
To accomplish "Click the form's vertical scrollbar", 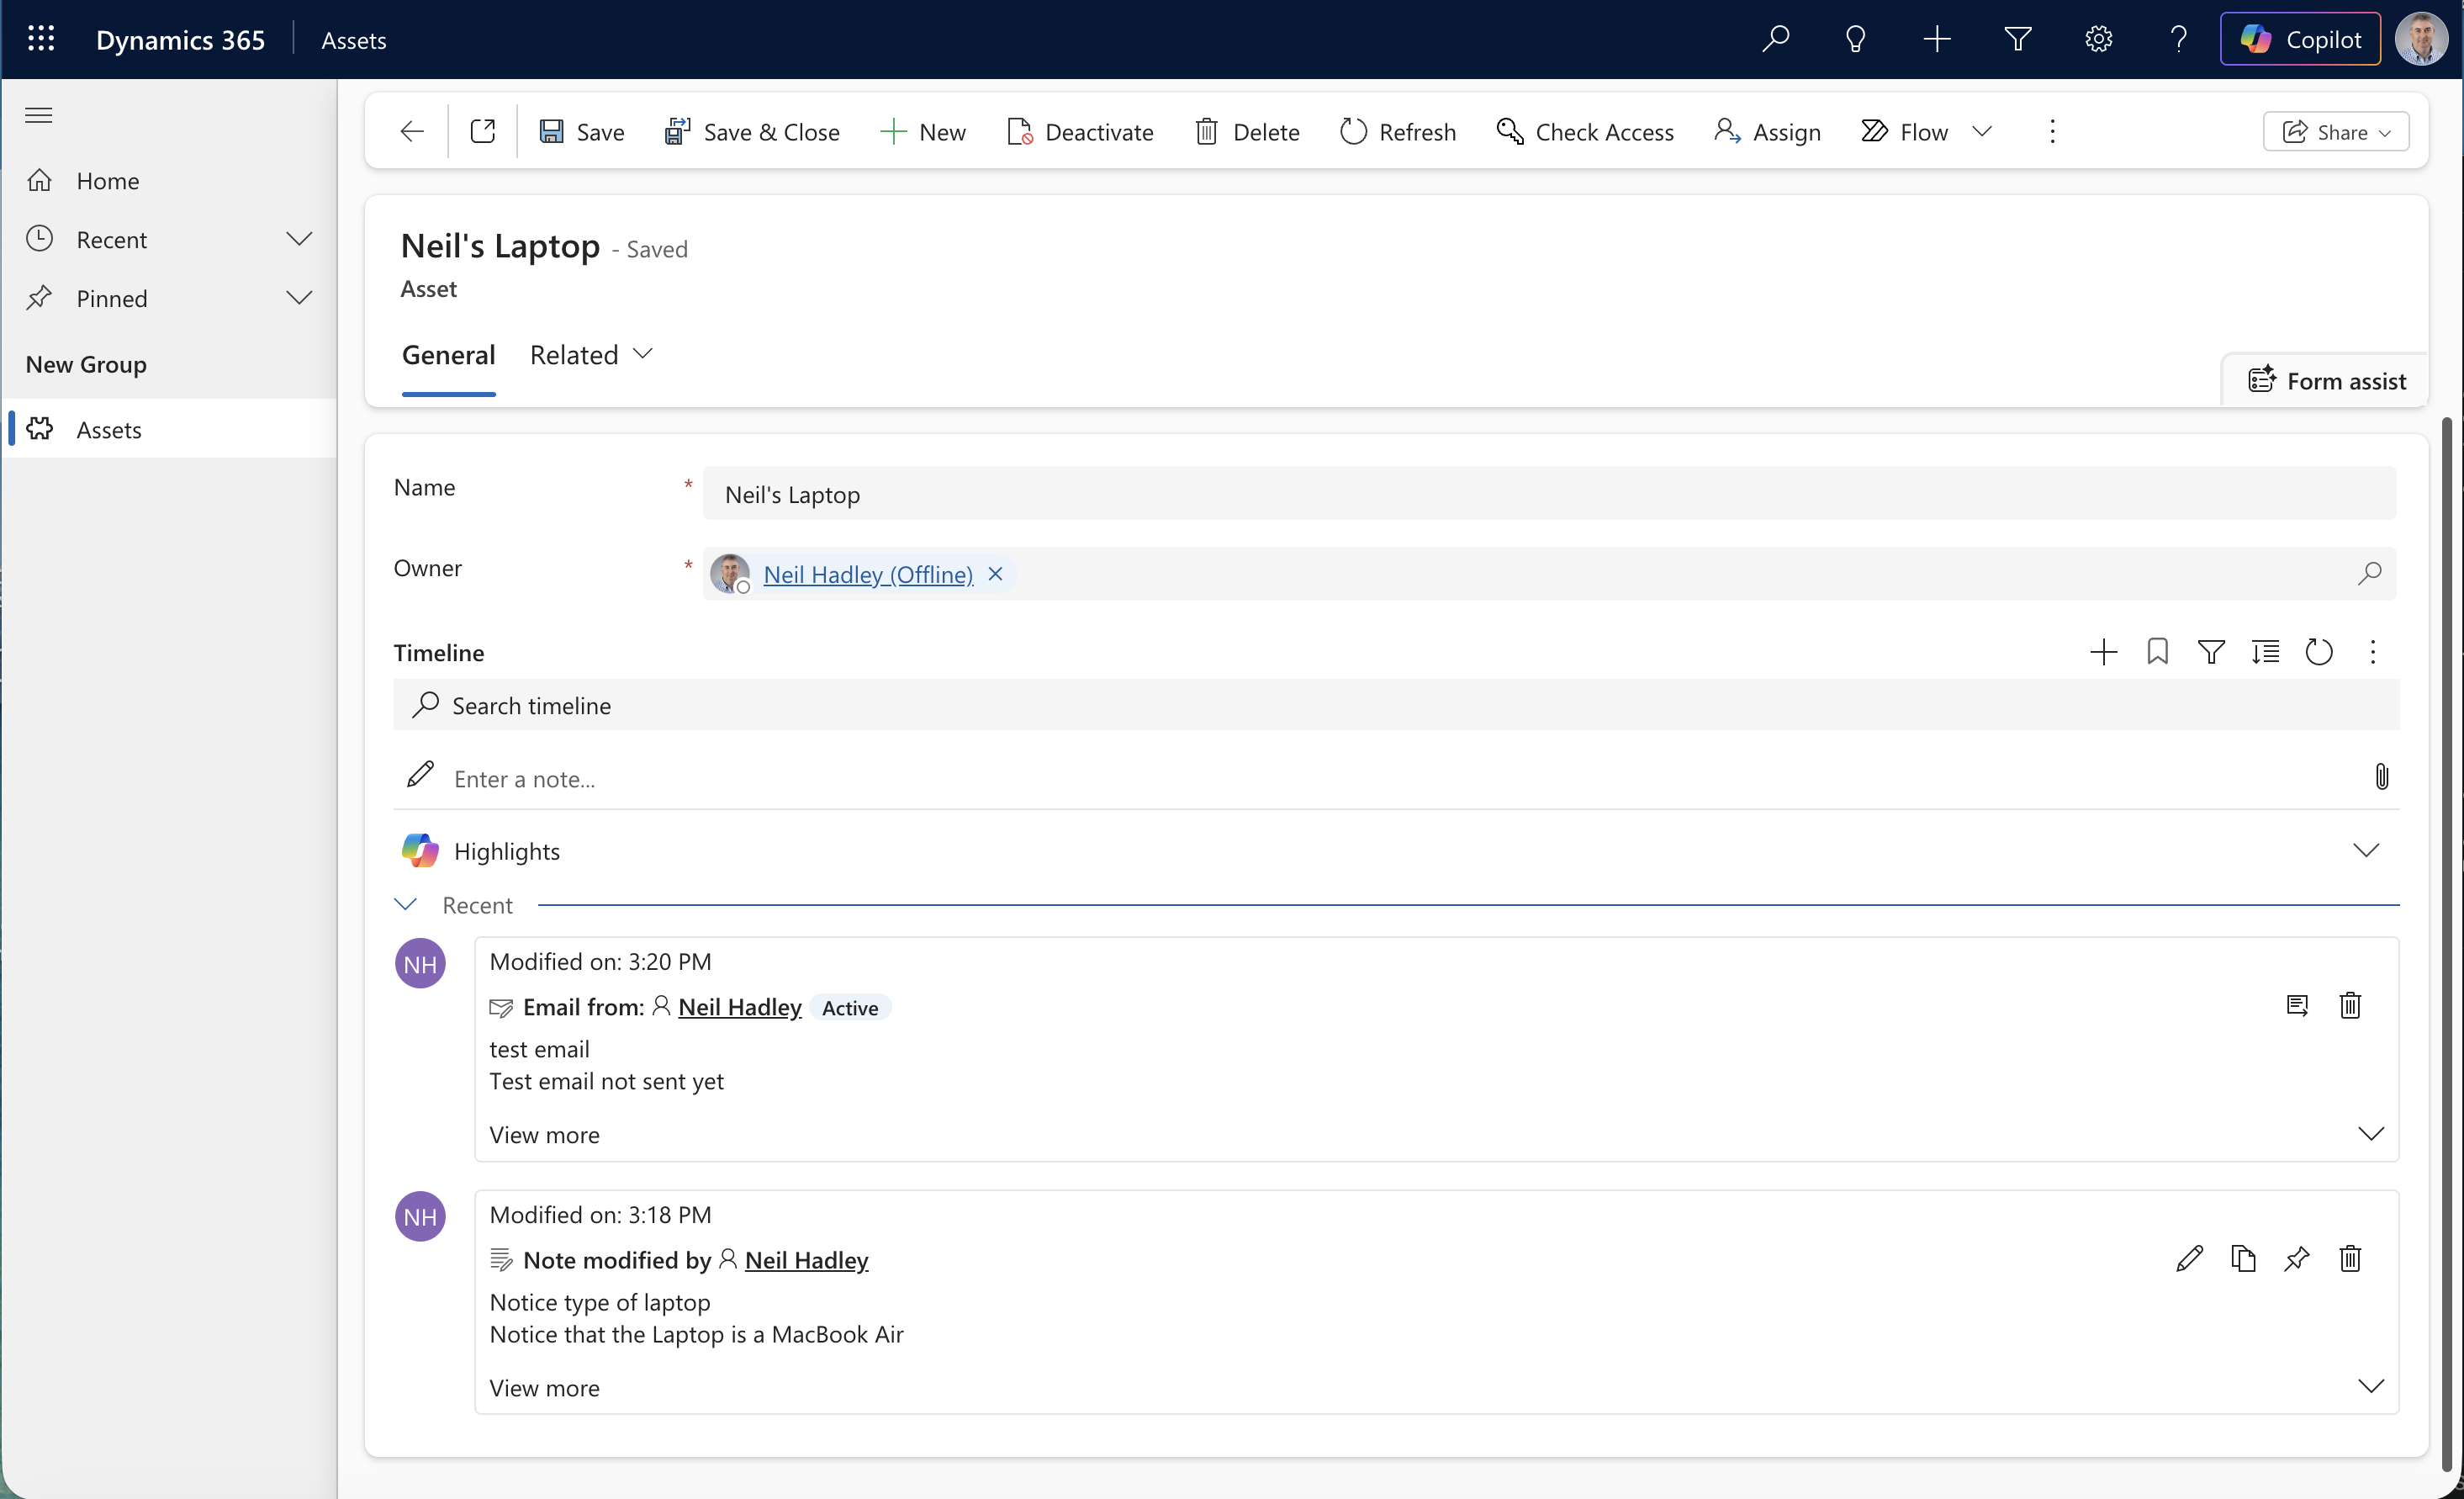I will click(2446, 945).
